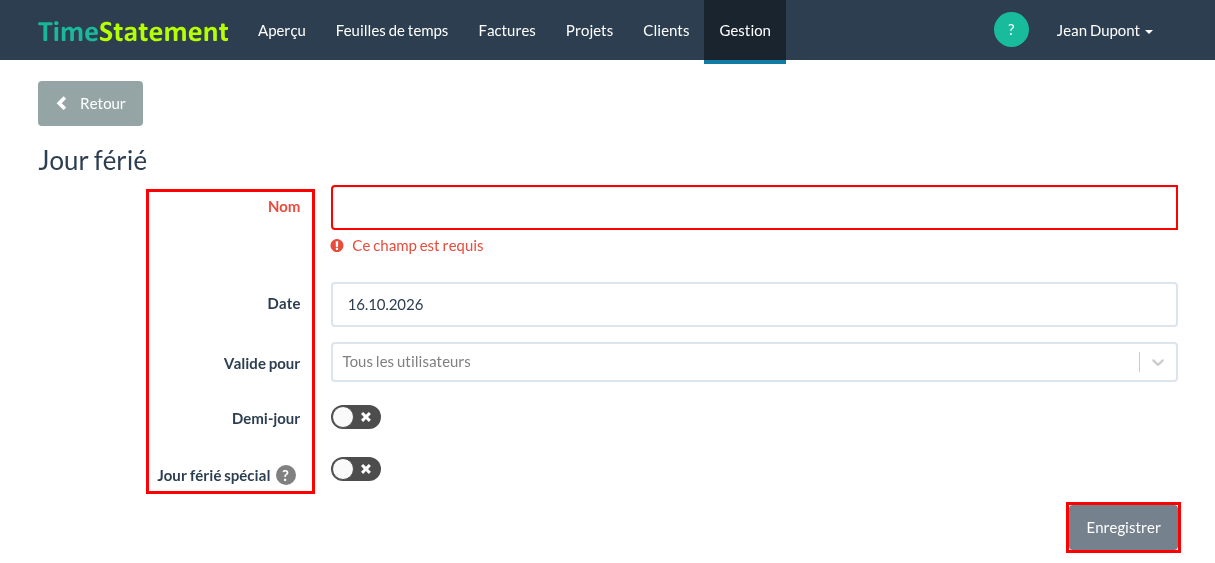Click the "Jour férié" page heading
Screen dimensions: 1215x563
(92, 161)
